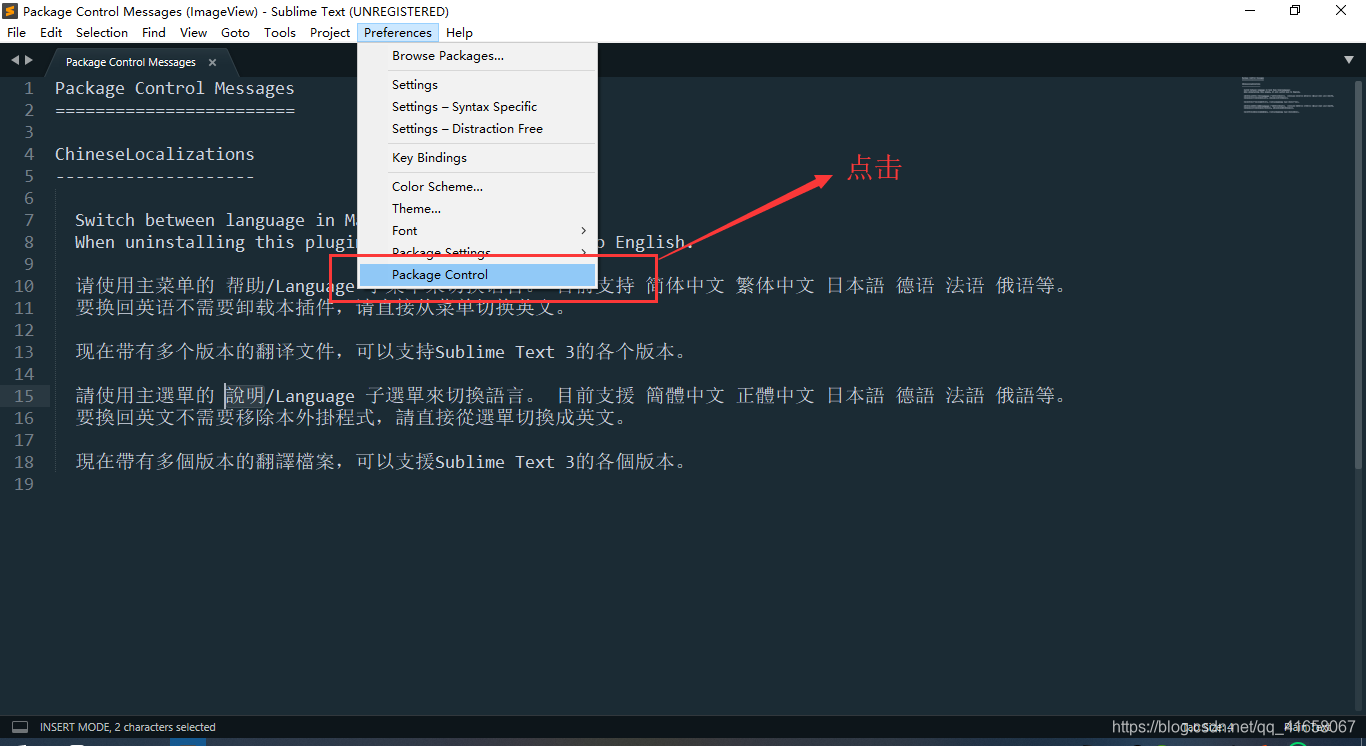Viewport: 1366px width, 746px height.
Task: Open the View menu
Action: click(194, 32)
